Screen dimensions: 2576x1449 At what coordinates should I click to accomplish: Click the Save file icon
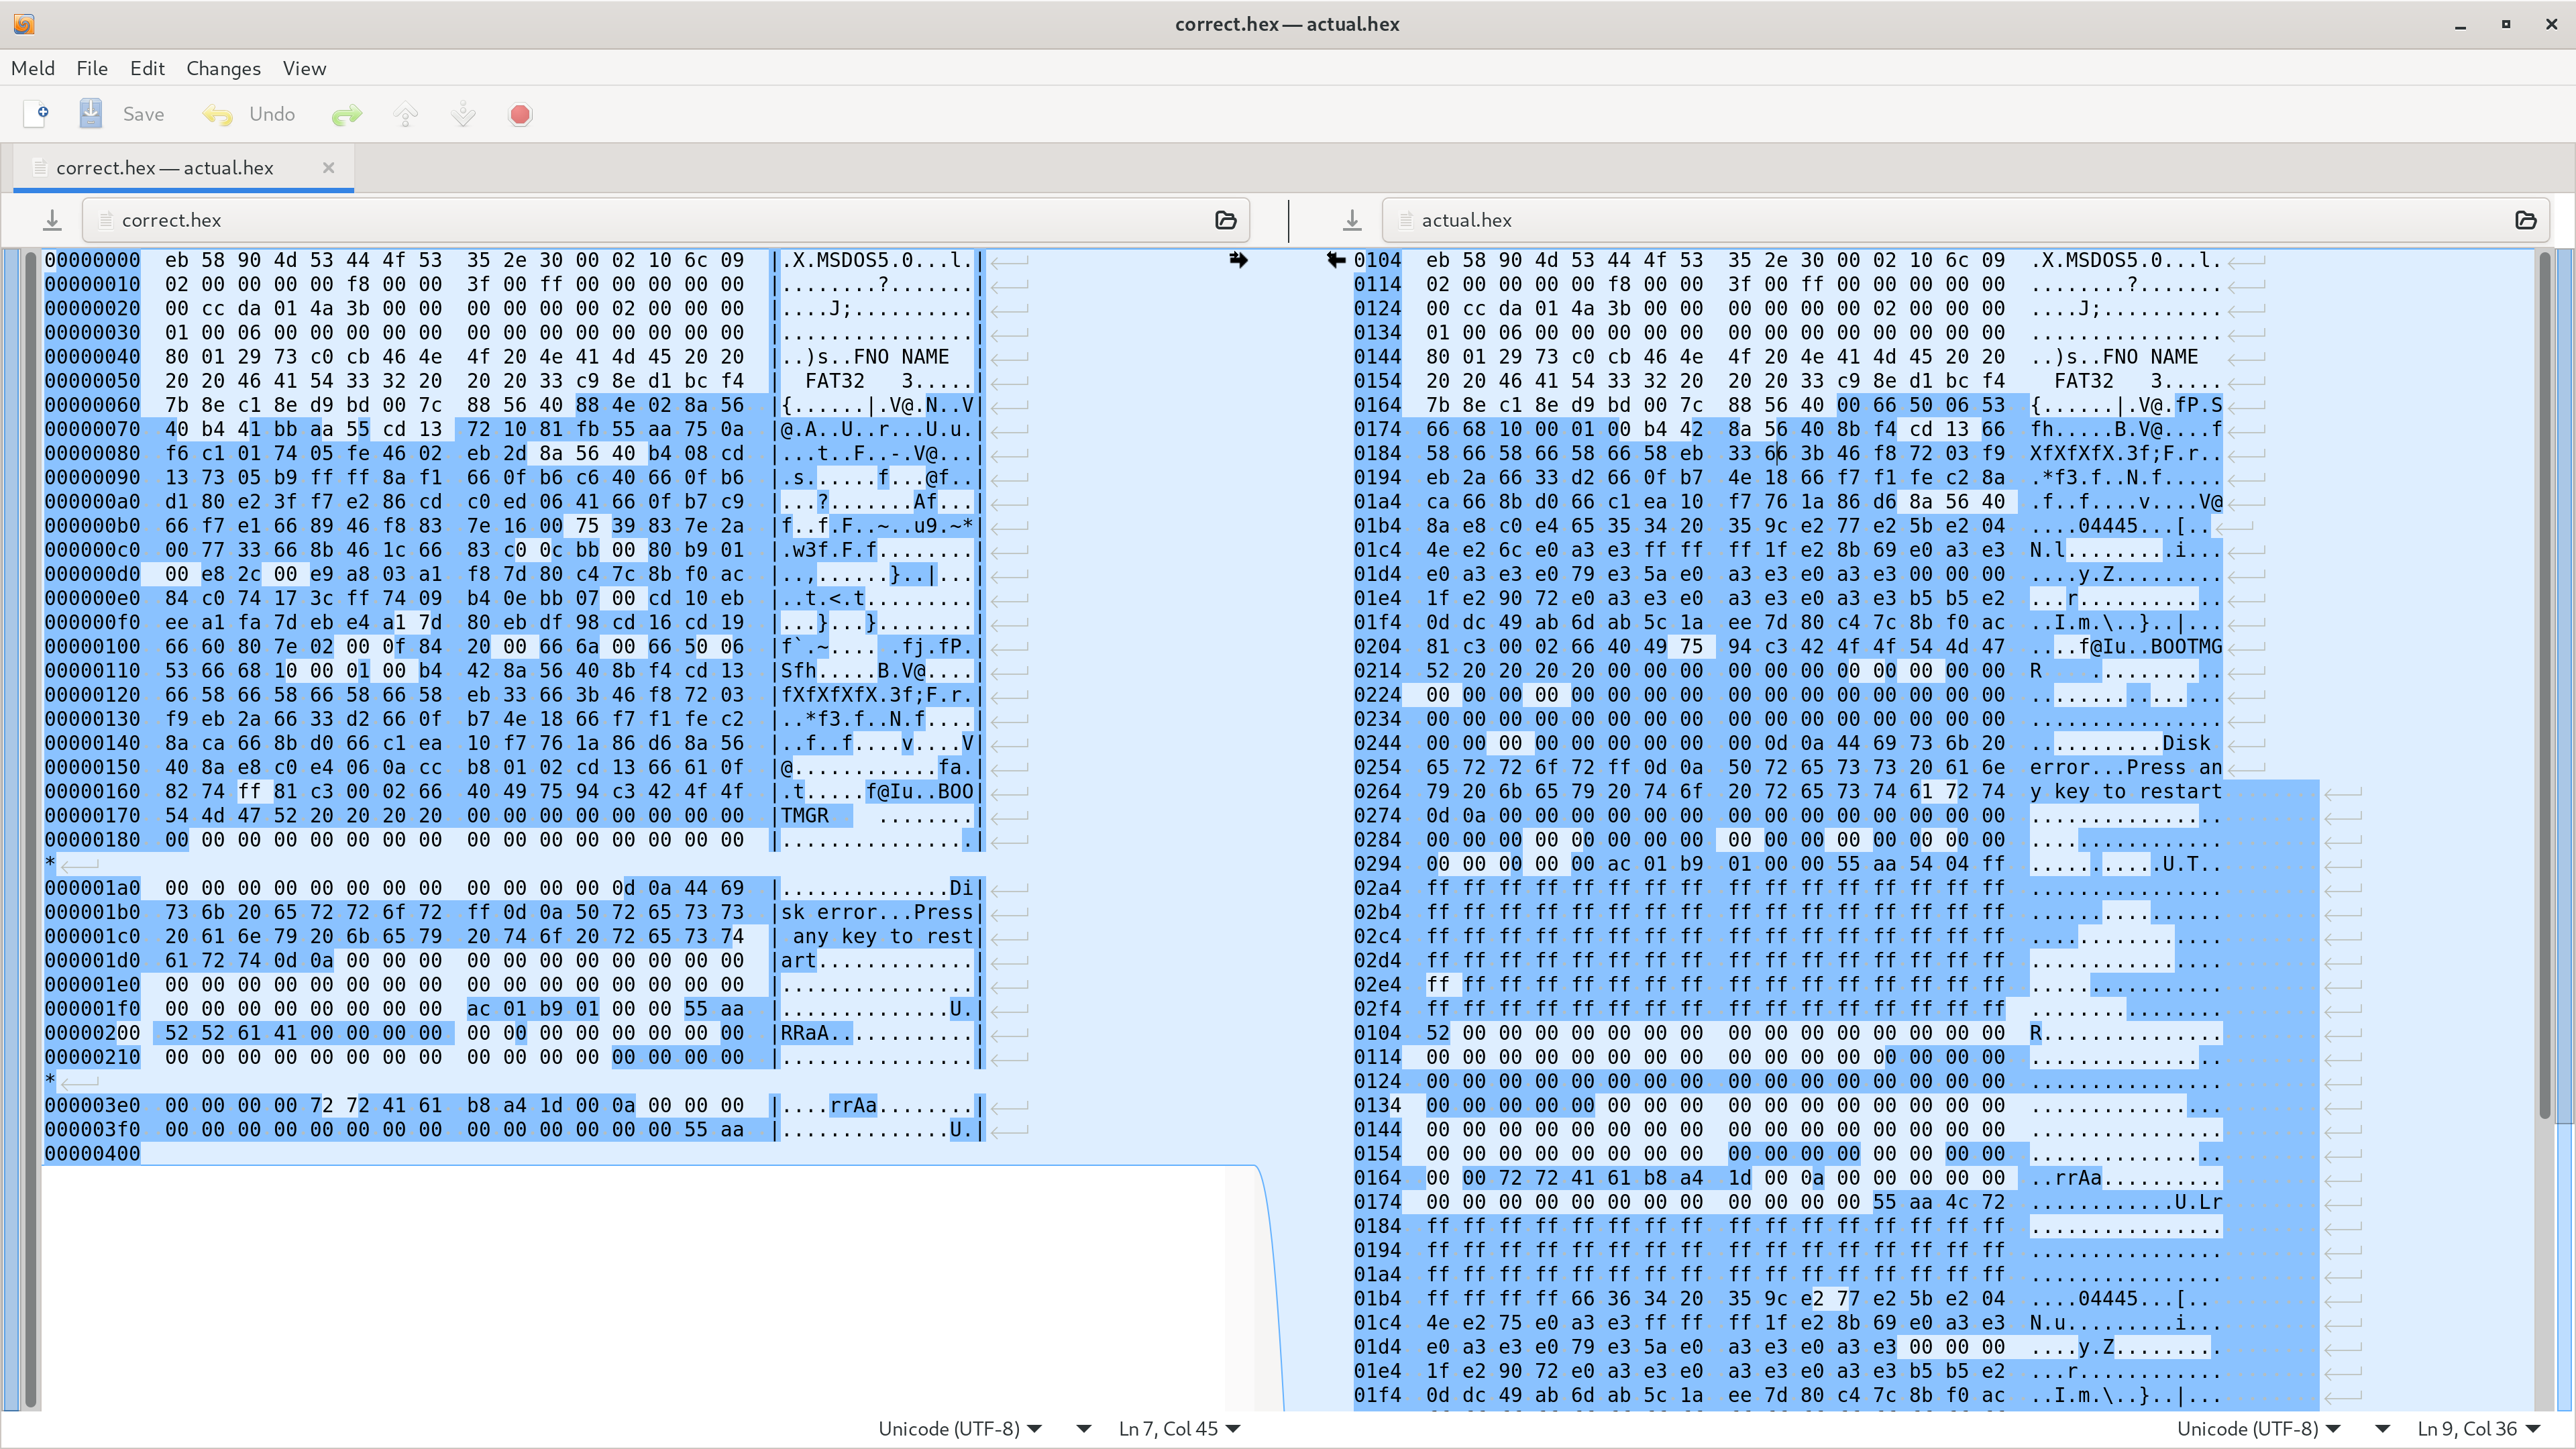point(91,114)
